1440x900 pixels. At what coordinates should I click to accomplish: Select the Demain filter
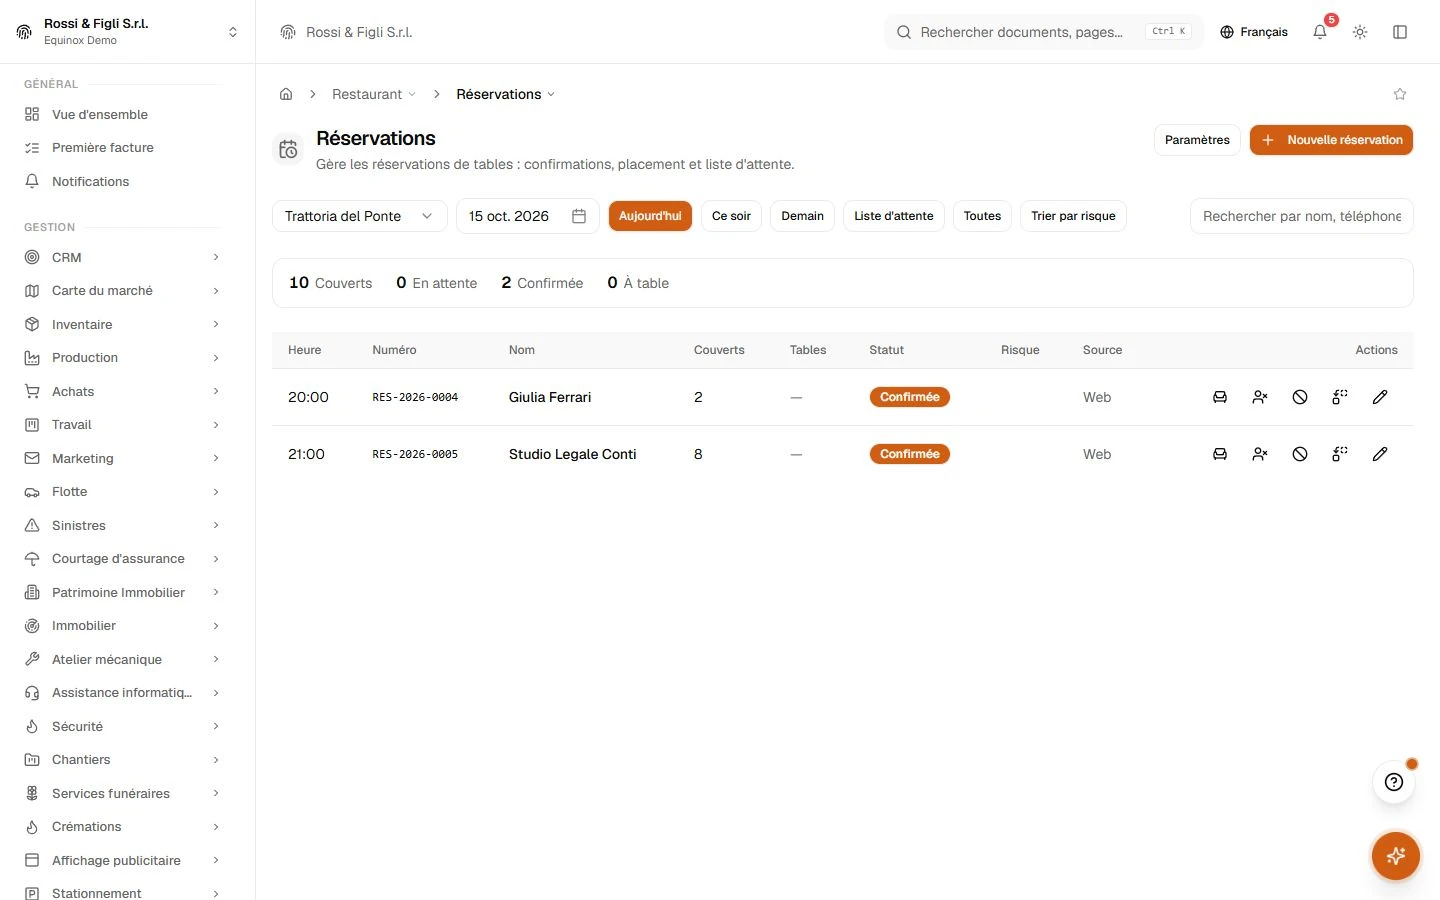click(803, 216)
